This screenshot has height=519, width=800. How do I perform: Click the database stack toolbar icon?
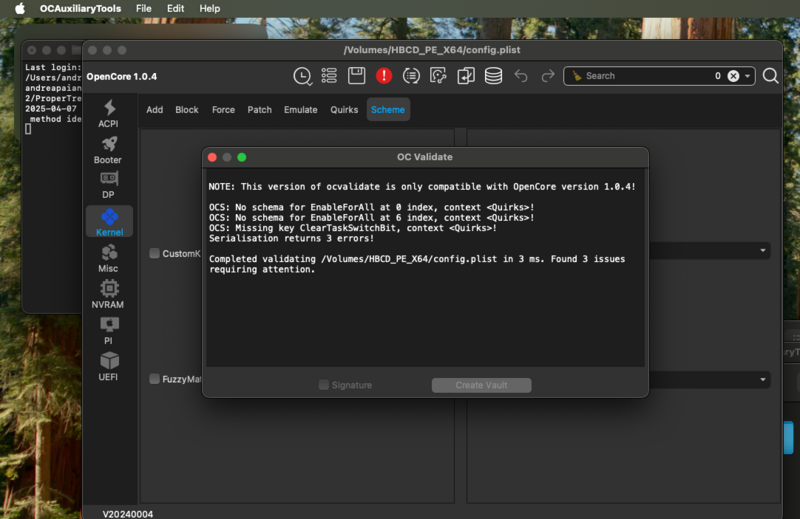[x=493, y=76]
